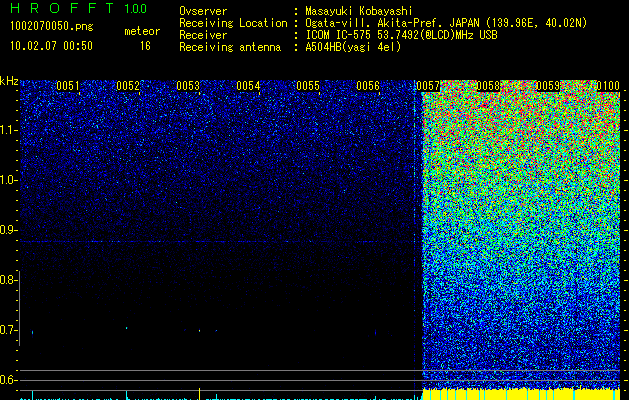Click the 0051 time marker
This screenshot has width=629, height=400.
(67, 86)
